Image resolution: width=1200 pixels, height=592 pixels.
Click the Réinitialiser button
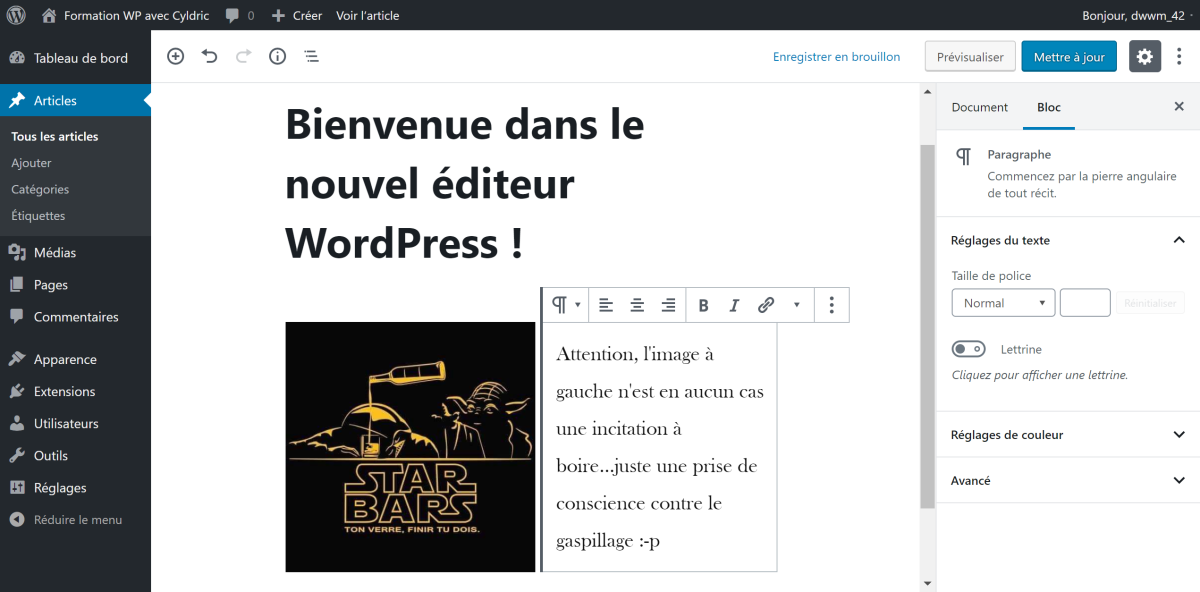tap(1150, 303)
